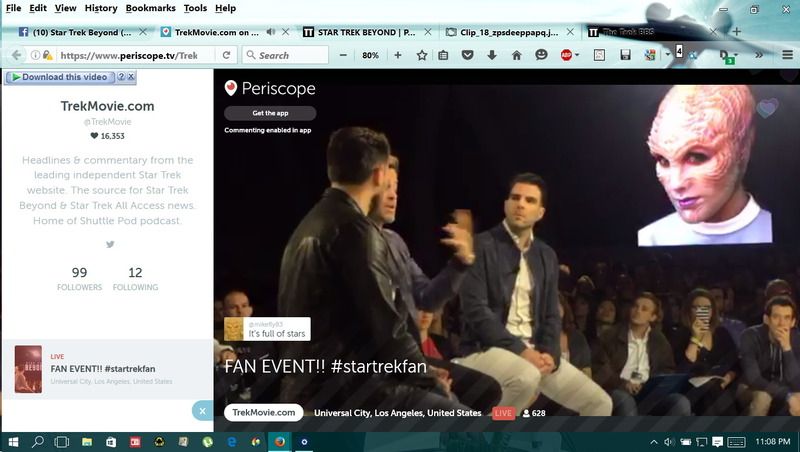Expand the toolbar overflow chevron
This screenshot has width=800, height=452.
pos(759,55)
